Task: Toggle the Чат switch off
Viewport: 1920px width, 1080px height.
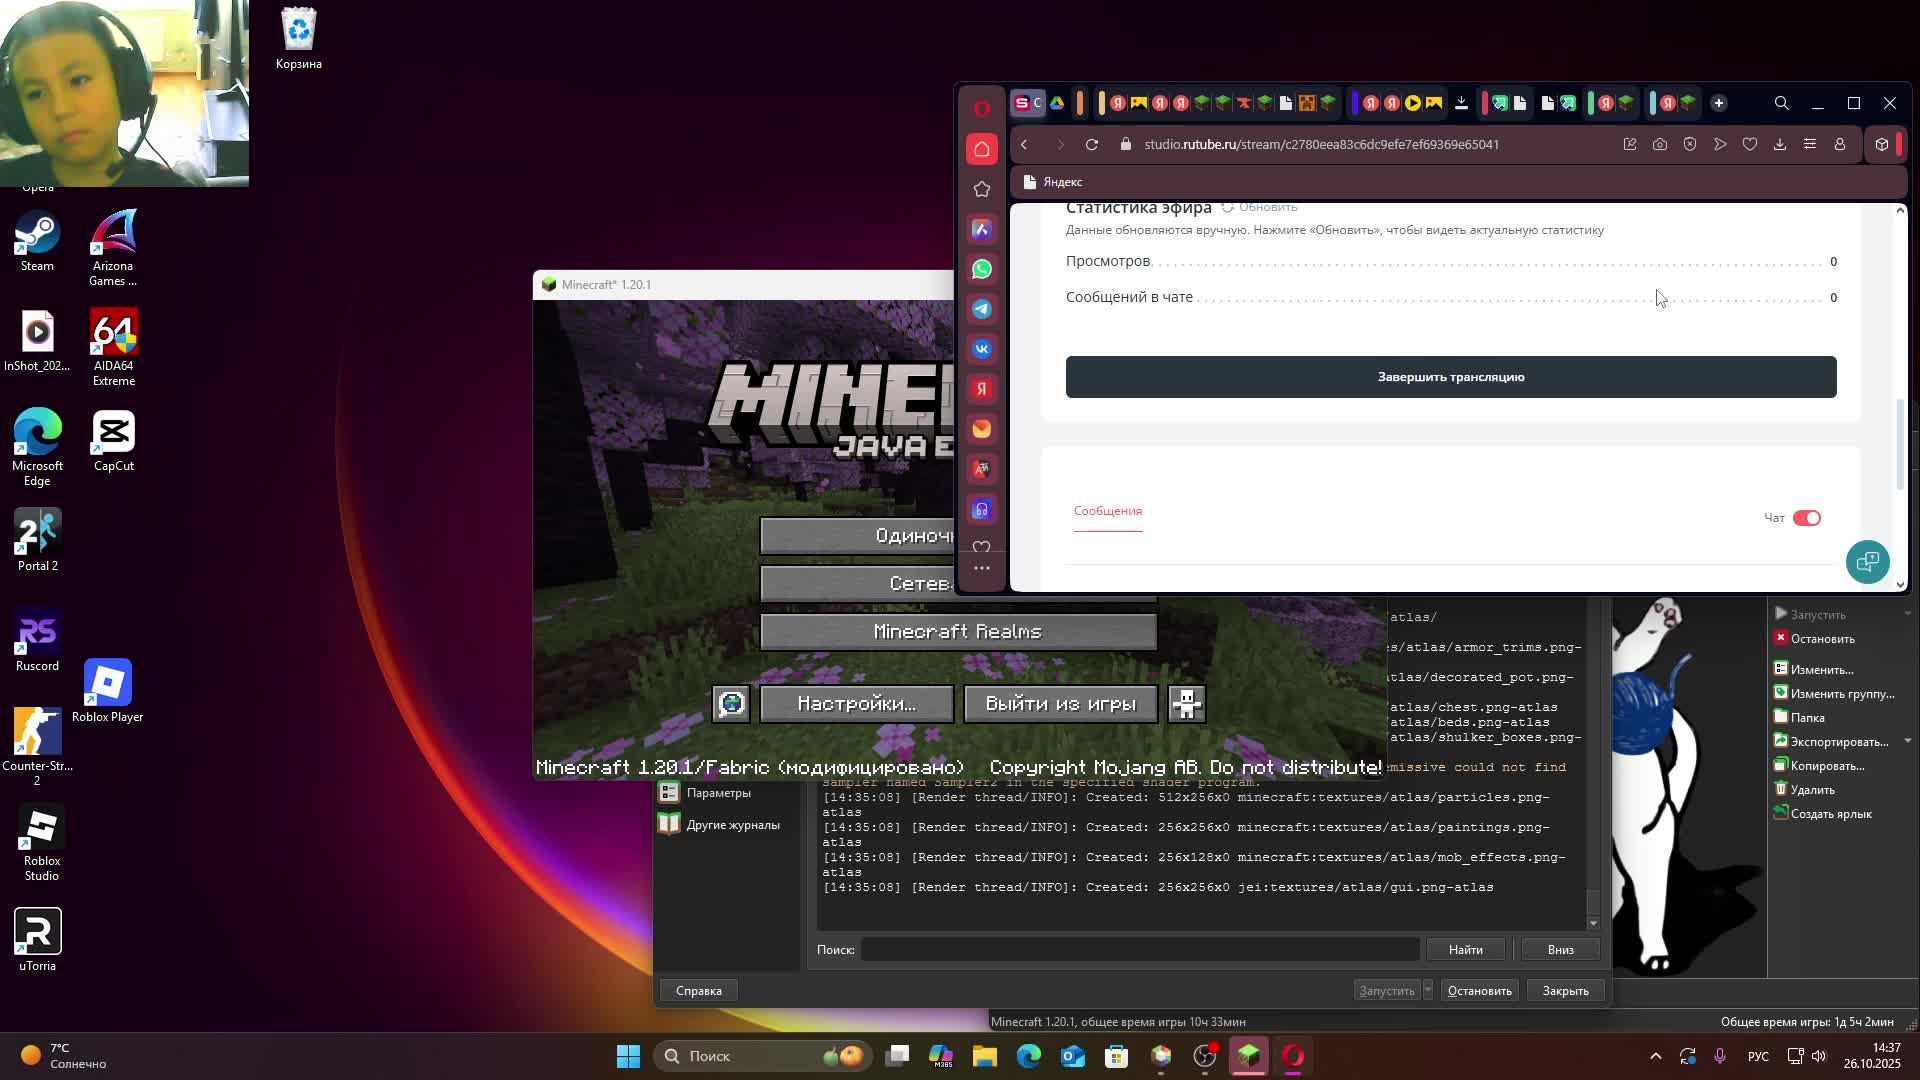Action: pos(1806,518)
